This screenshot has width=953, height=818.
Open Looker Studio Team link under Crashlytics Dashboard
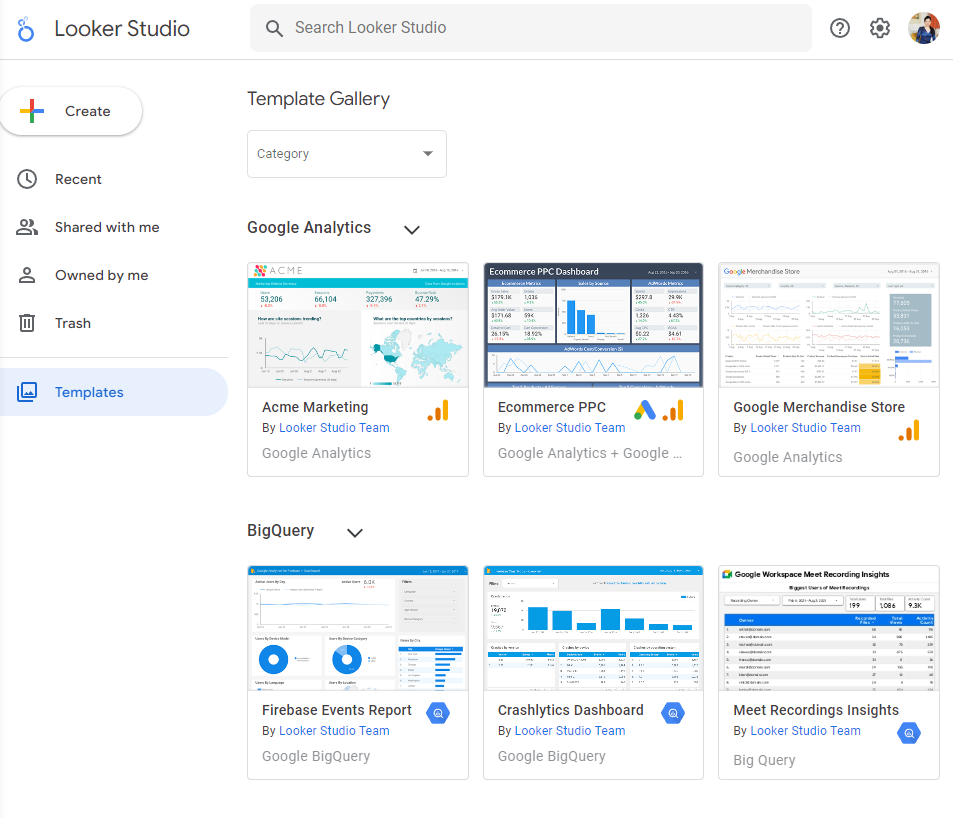(569, 730)
